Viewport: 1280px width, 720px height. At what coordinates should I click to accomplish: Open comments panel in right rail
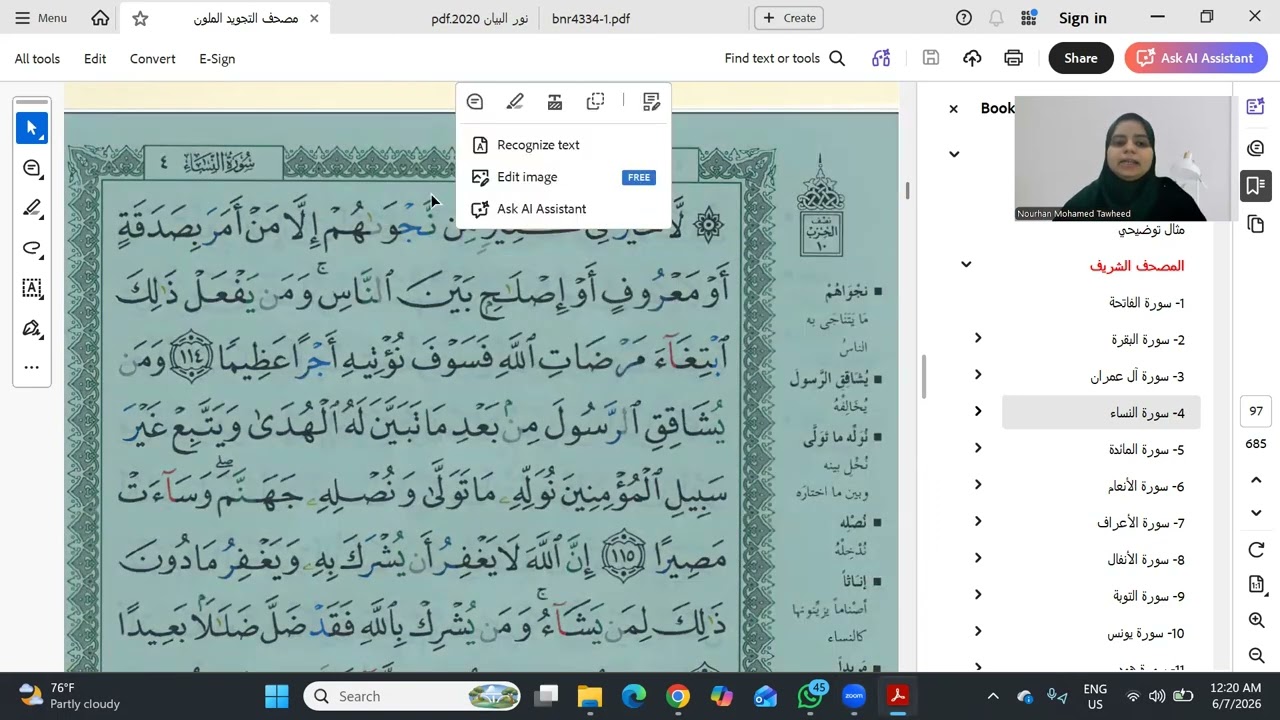tap(1256, 148)
